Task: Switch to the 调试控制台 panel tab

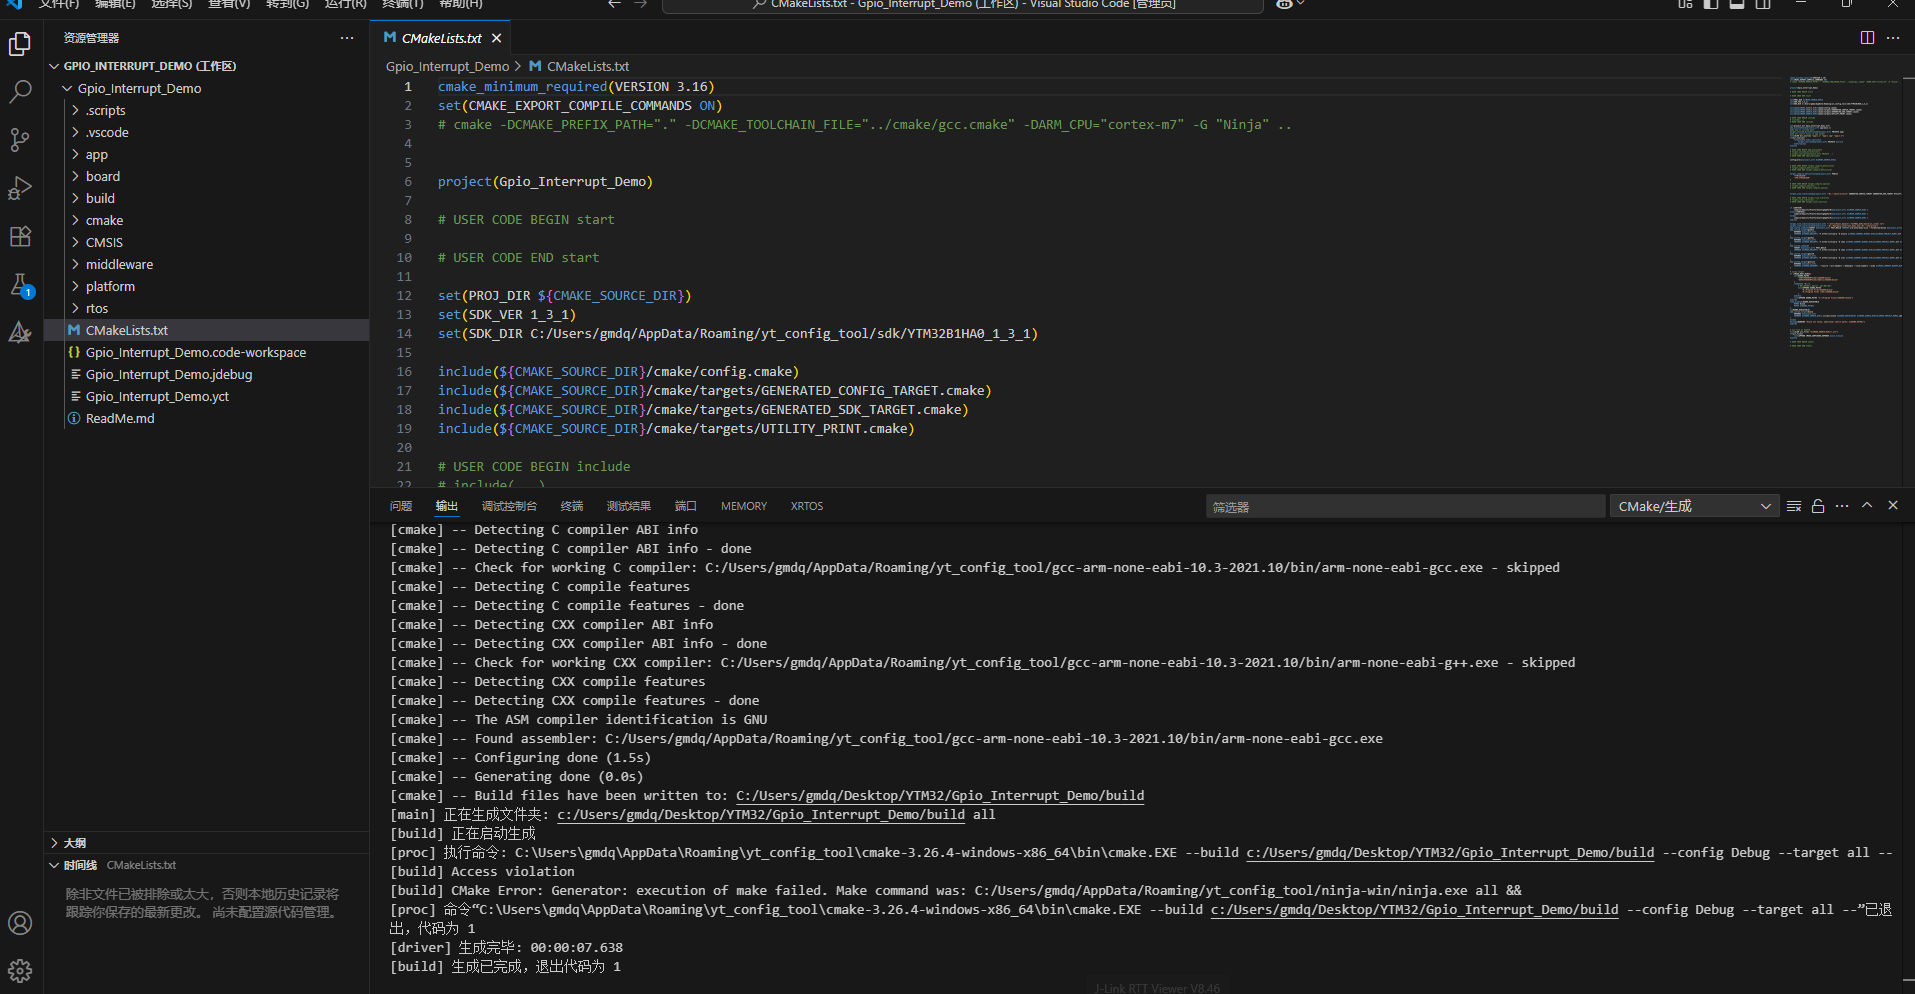Action: tap(509, 506)
